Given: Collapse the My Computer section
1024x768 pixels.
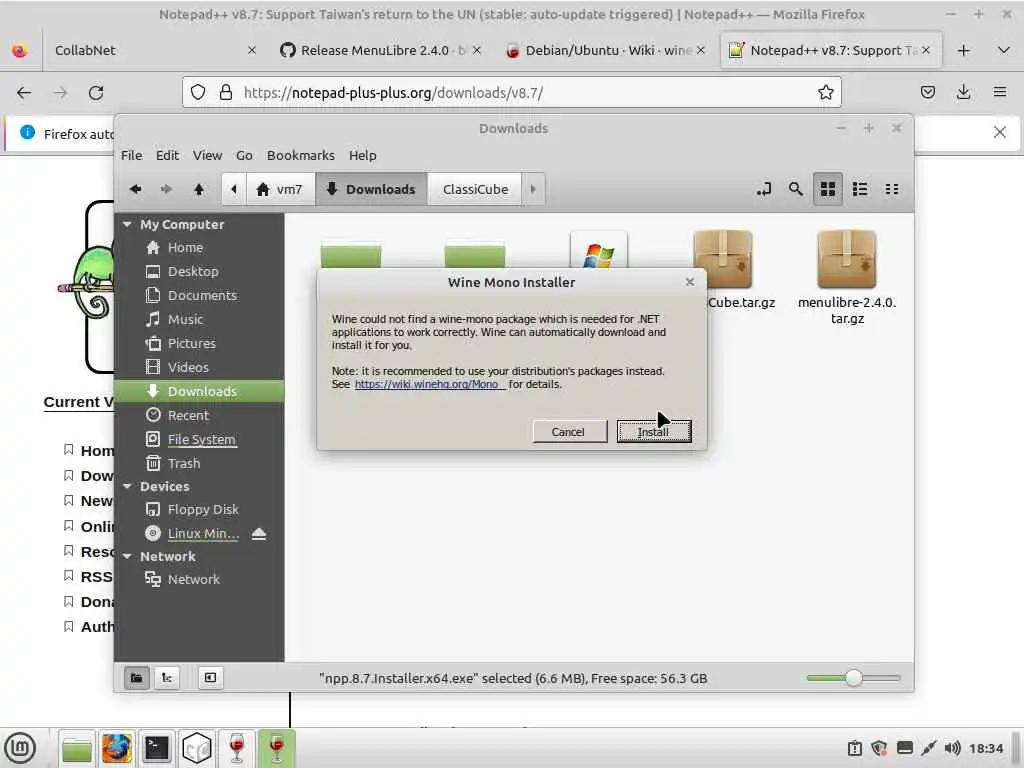Looking at the screenshot, I should pos(127,225).
